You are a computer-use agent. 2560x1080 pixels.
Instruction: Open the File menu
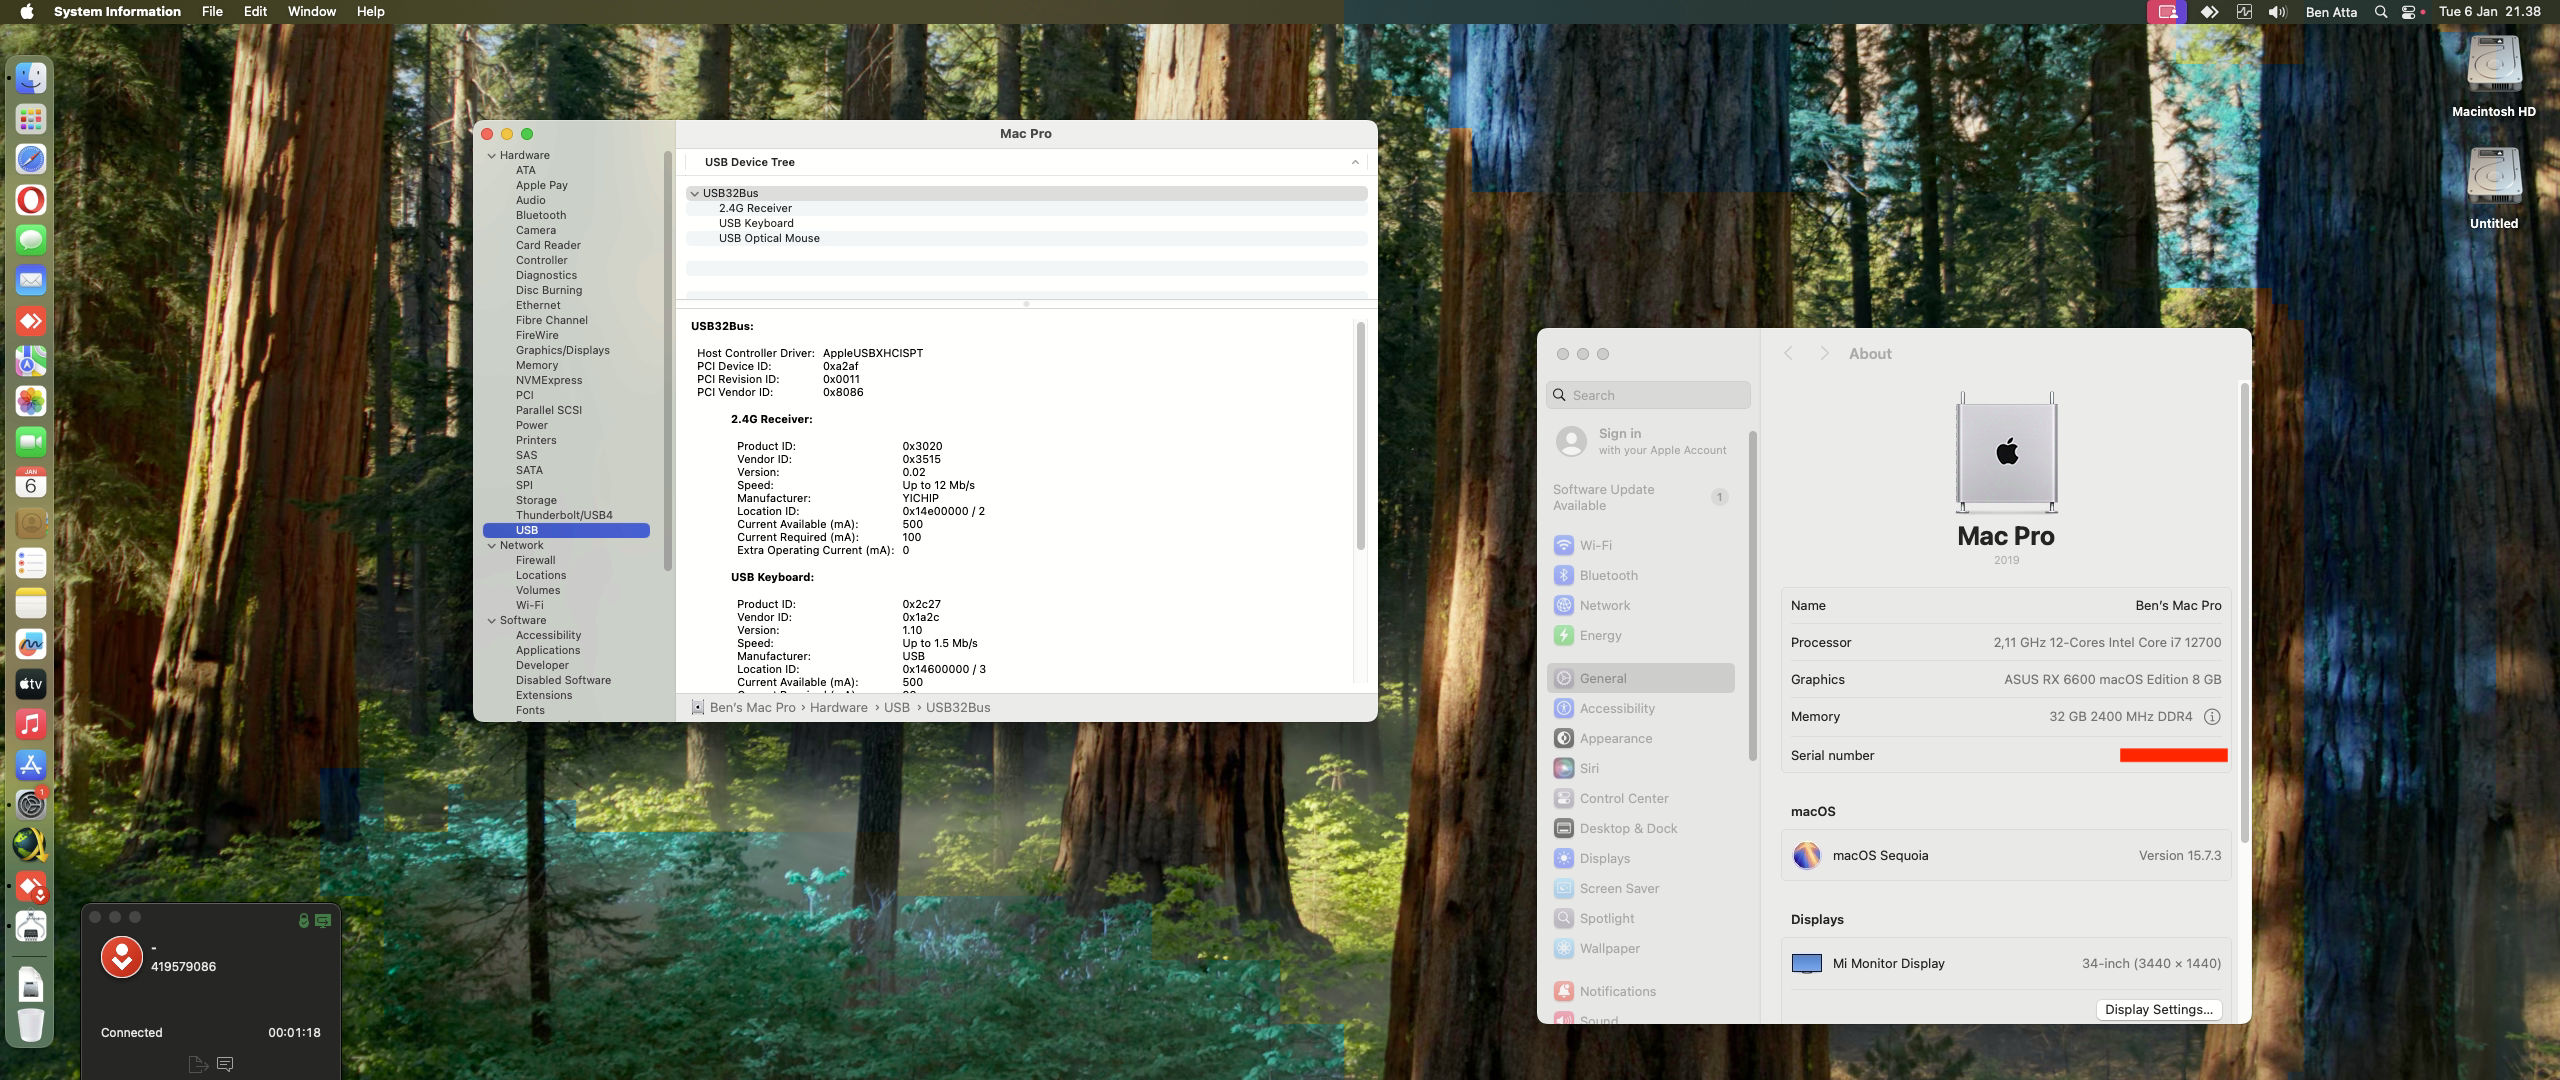(212, 12)
